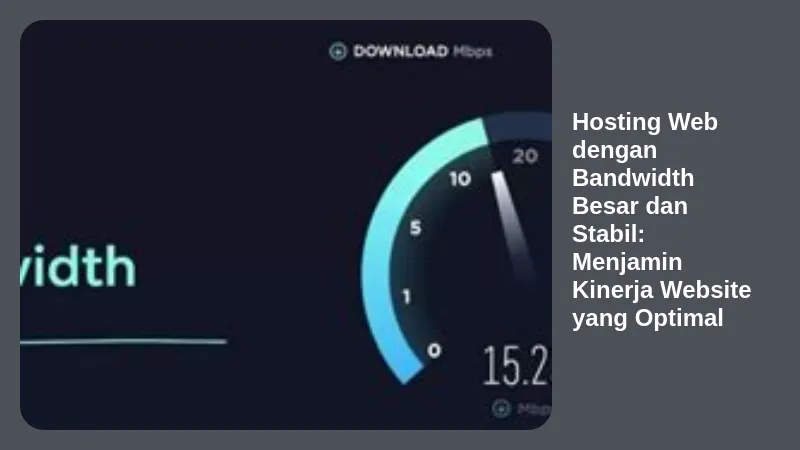Click the teal underline below 'width'

coord(123,341)
